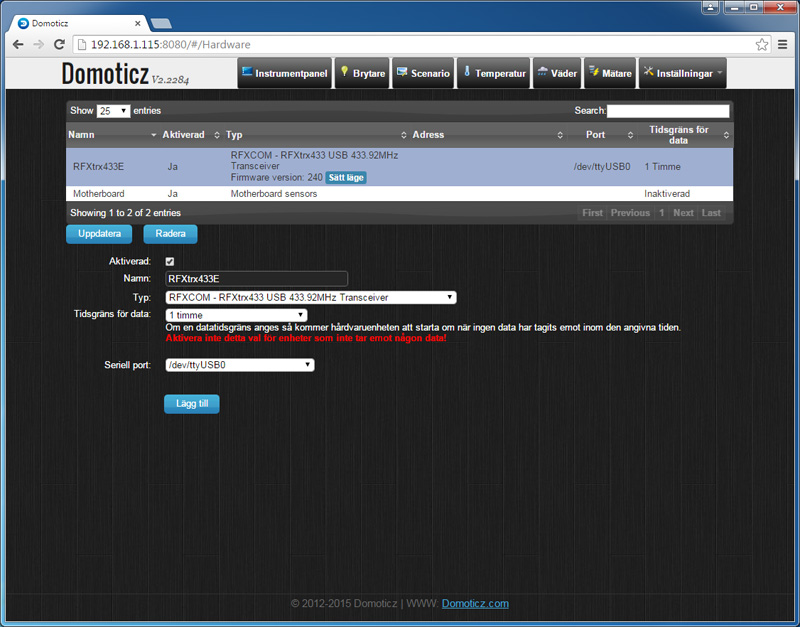
Task: Click the Last pagination button
Action: pyautogui.click(x=711, y=213)
